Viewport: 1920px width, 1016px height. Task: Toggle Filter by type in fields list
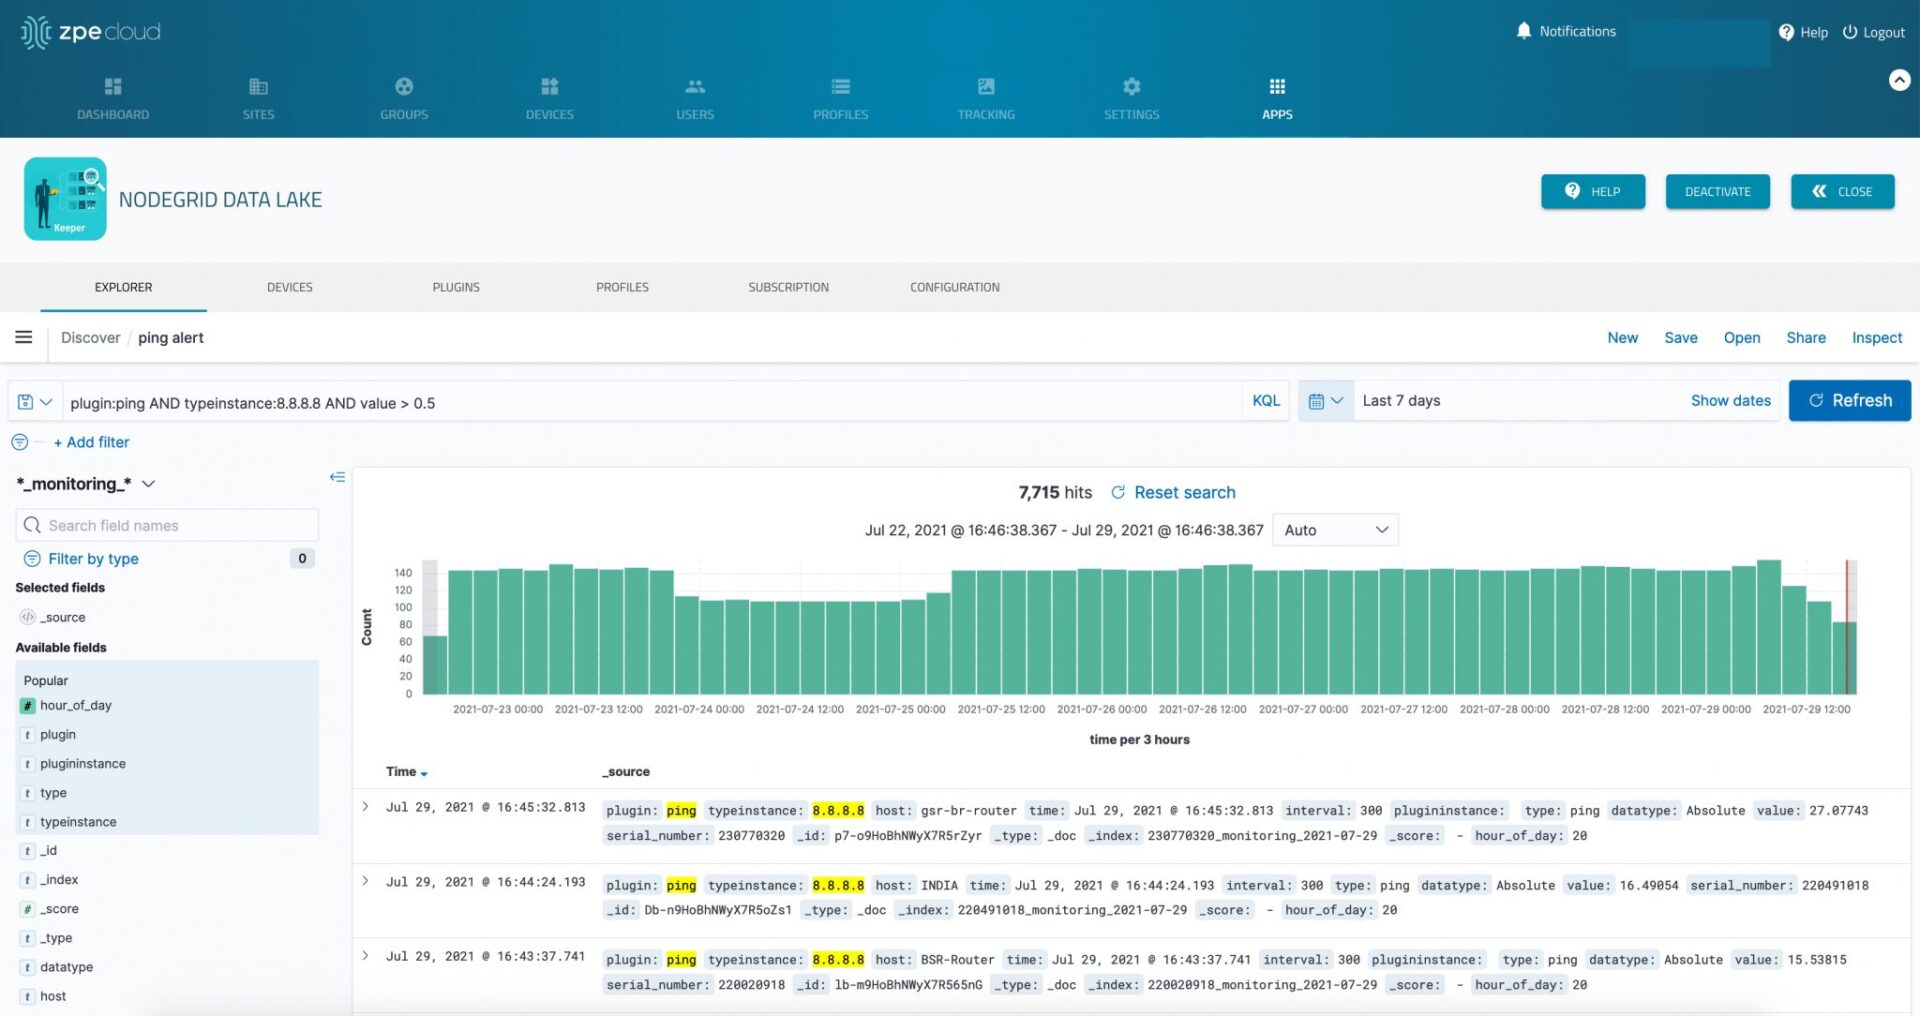pos(93,559)
